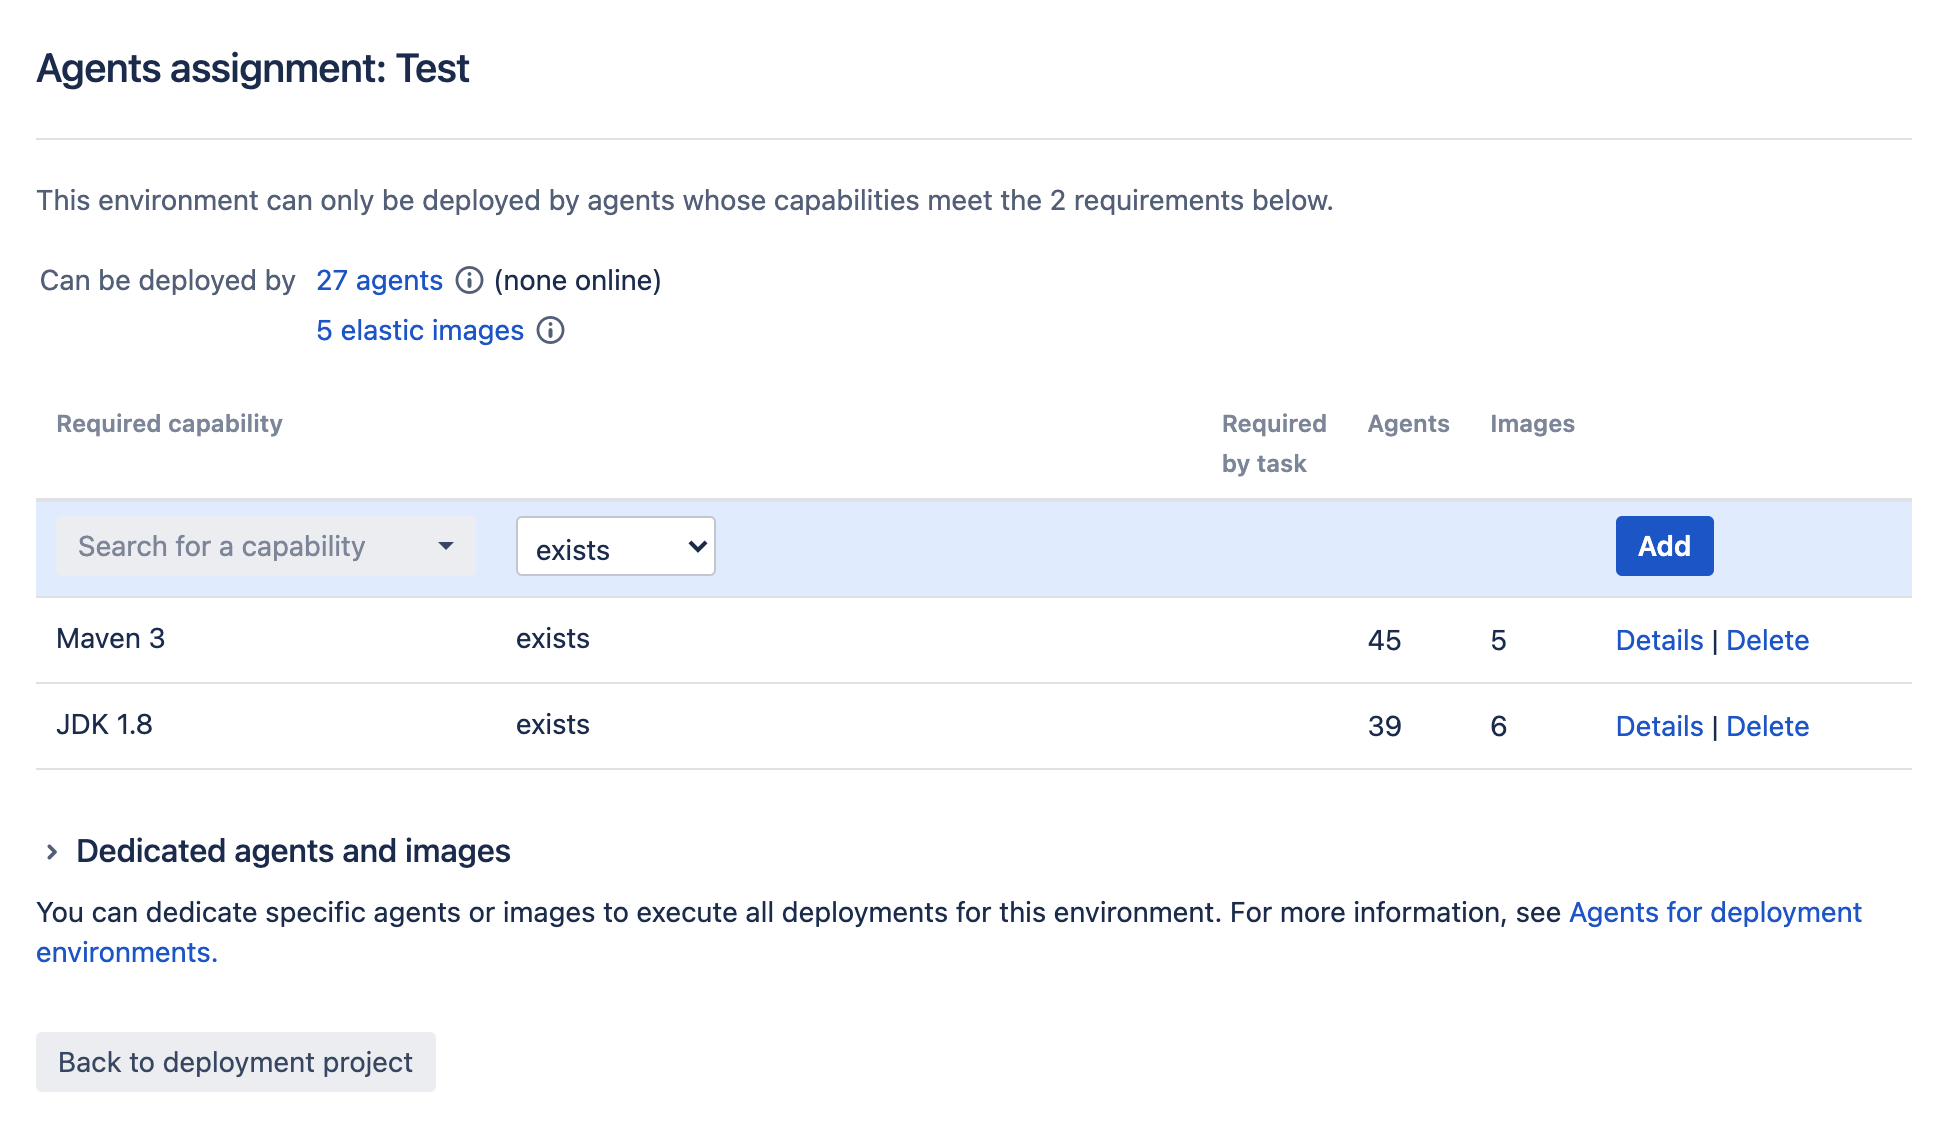Viewport: 1948px width, 1140px height.
Task: Click the Add button to add capability
Action: click(1664, 546)
